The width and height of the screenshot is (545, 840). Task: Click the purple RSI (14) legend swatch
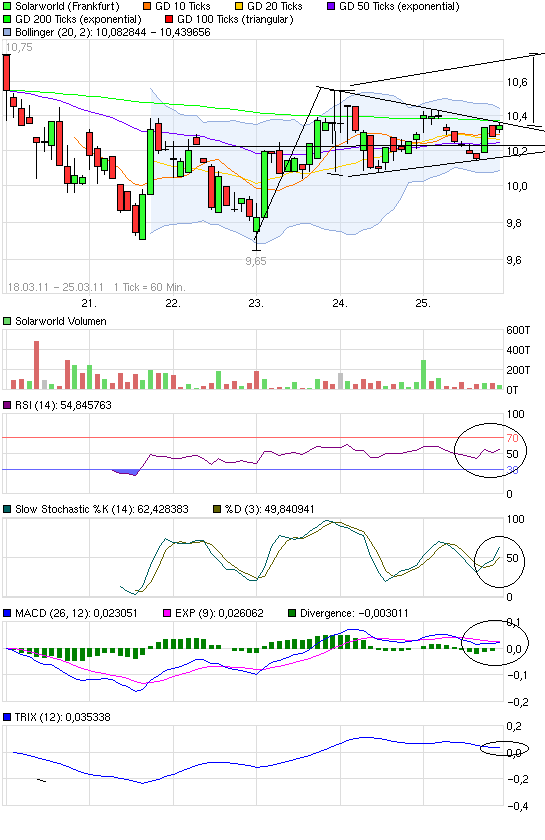point(7,406)
